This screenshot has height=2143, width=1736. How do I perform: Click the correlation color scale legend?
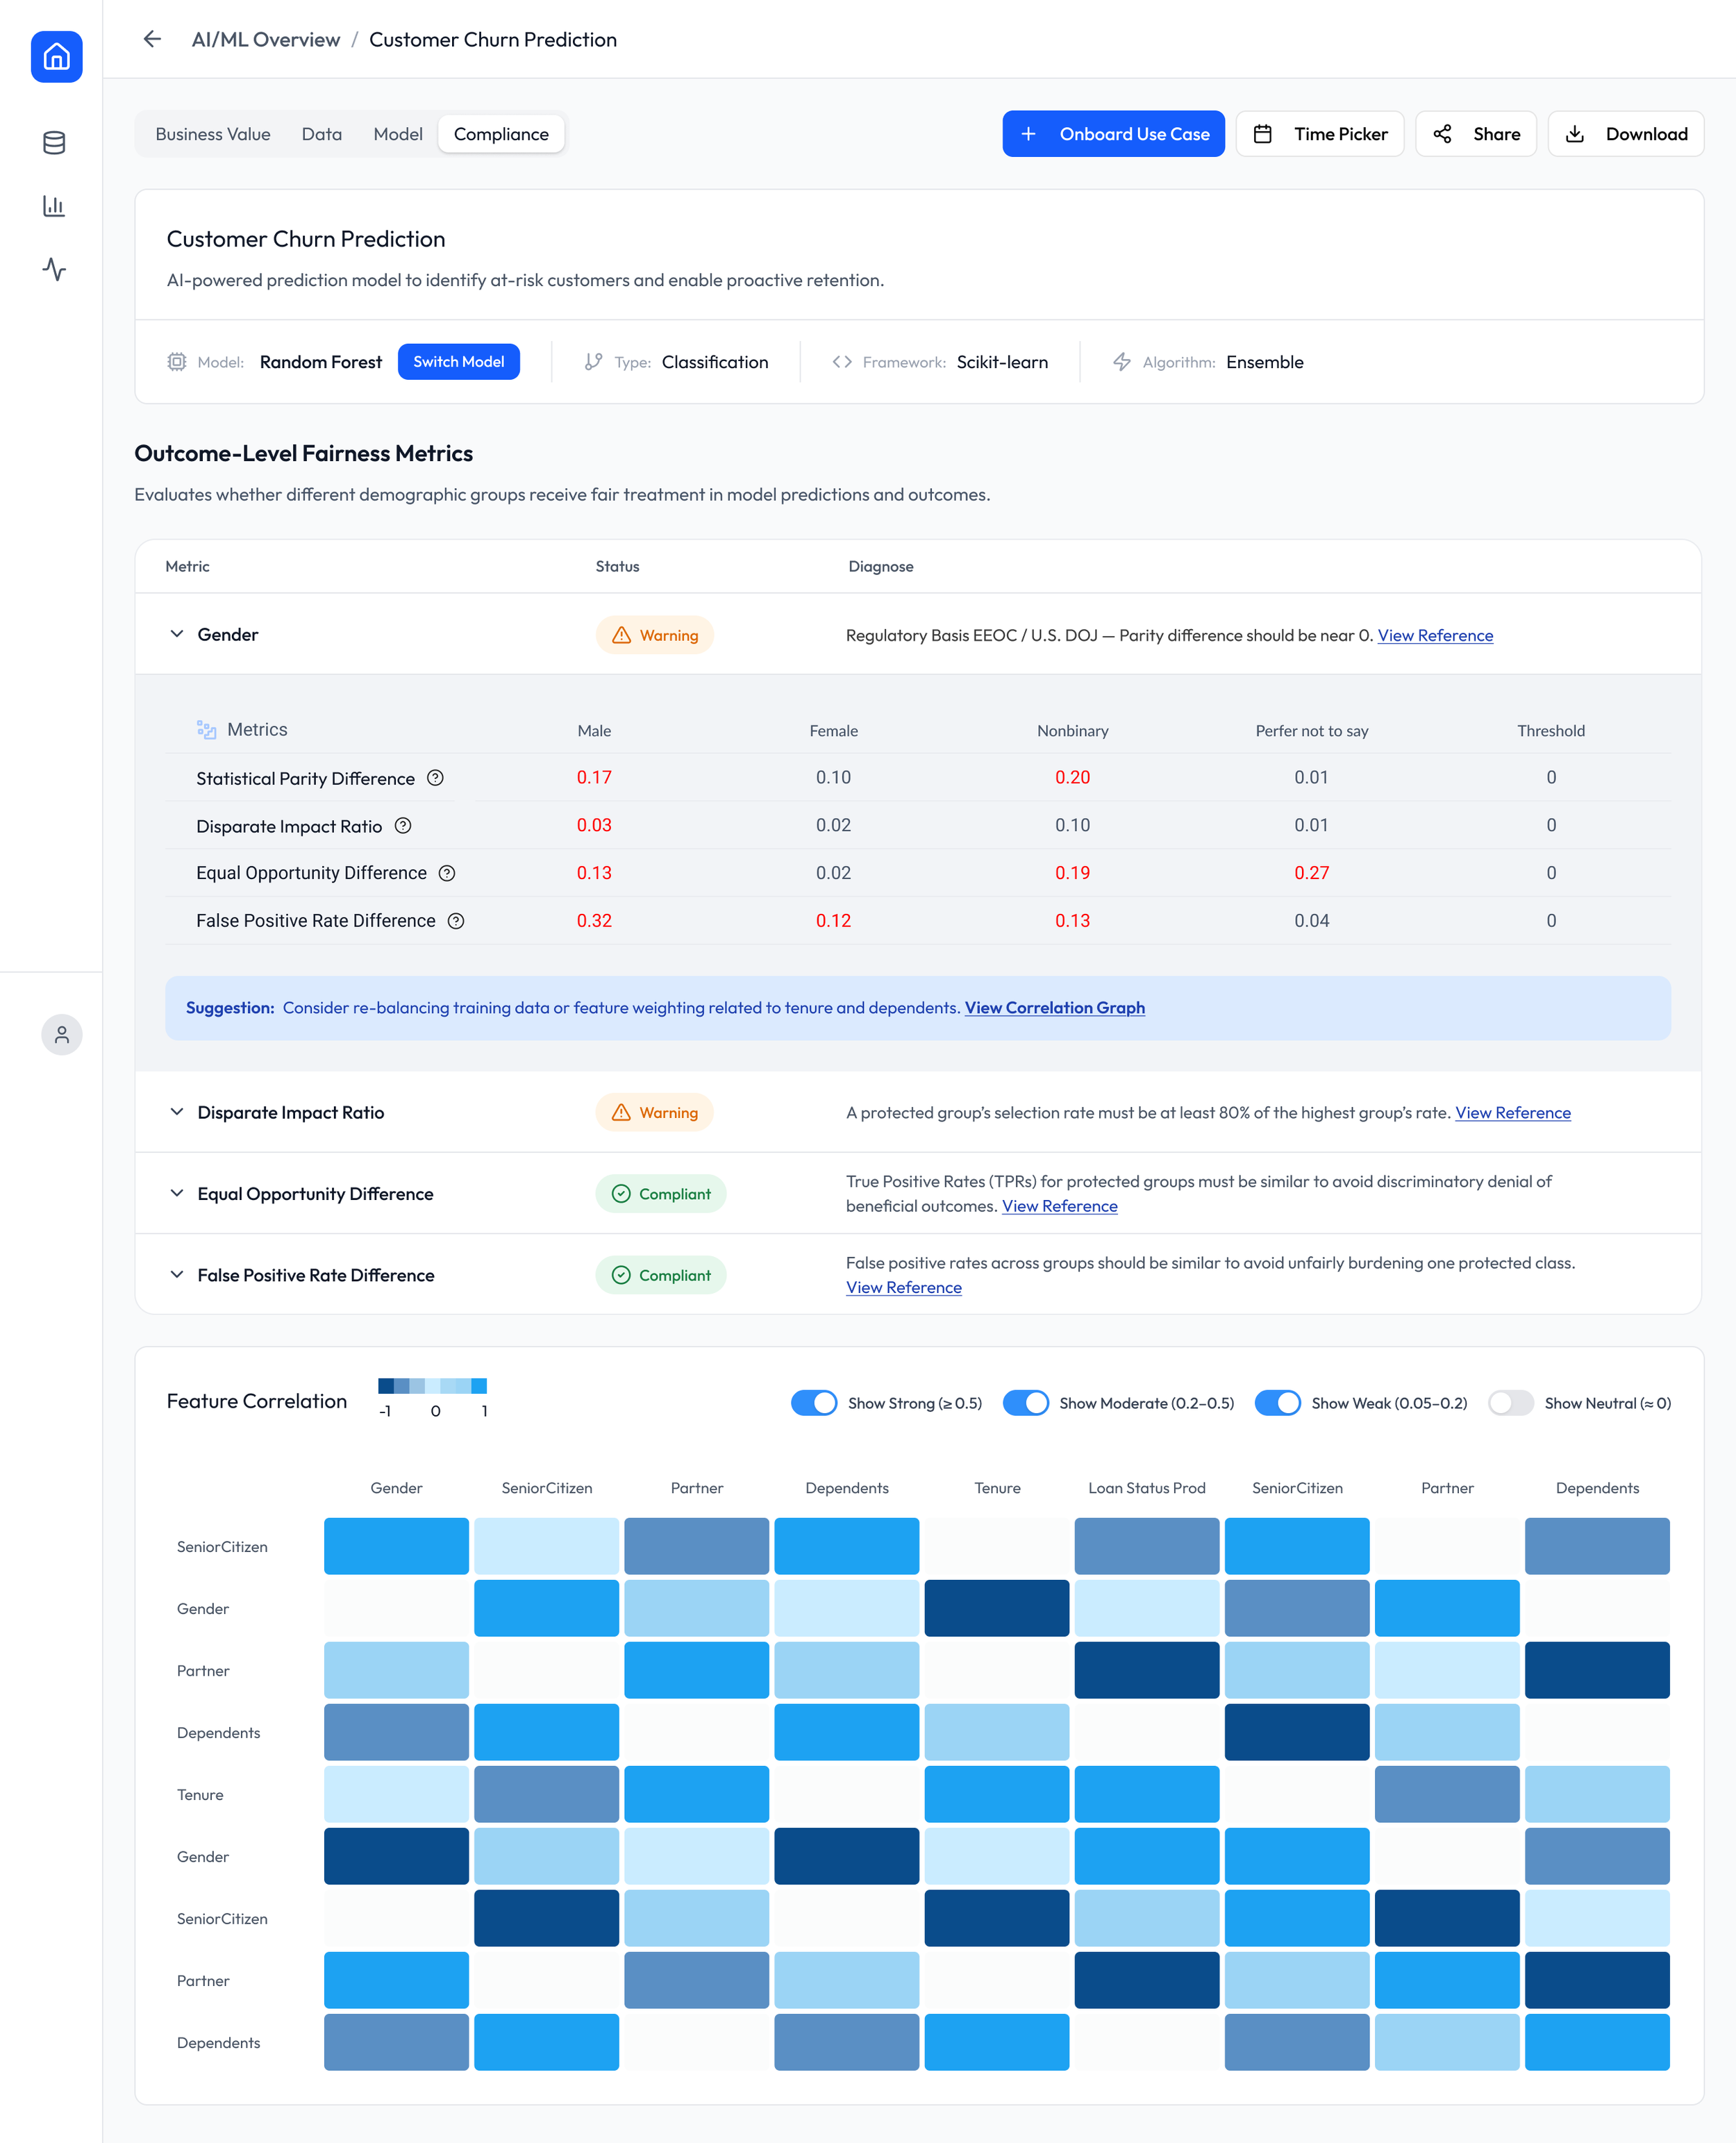[x=432, y=1386]
